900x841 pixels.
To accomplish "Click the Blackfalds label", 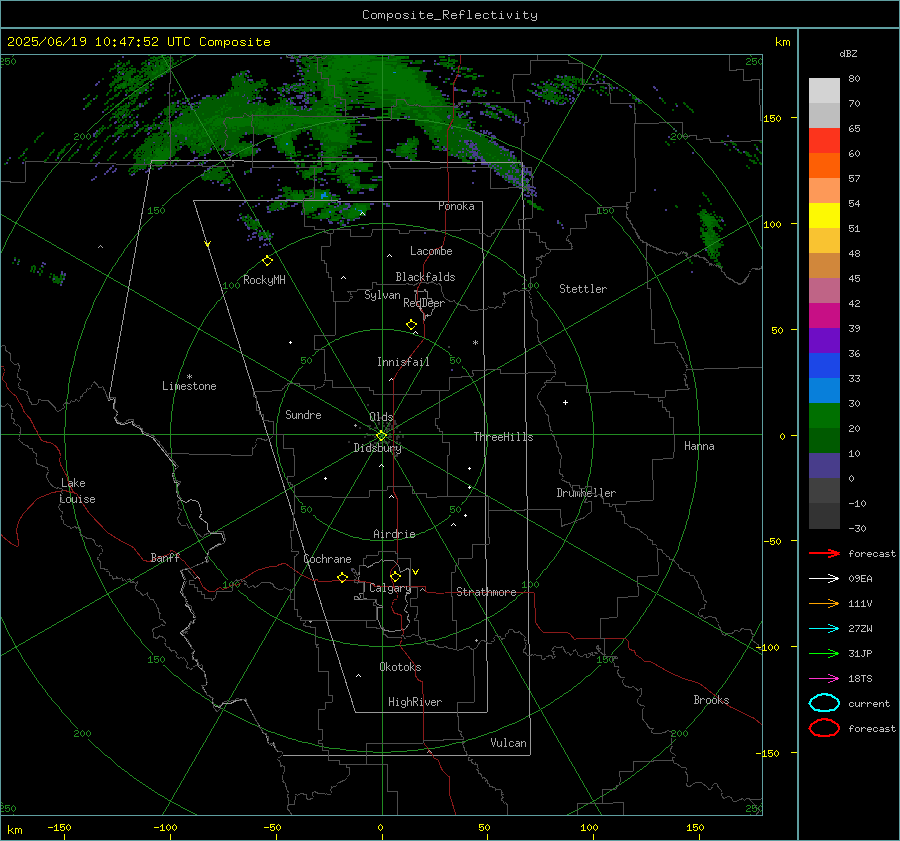I will (425, 277).
